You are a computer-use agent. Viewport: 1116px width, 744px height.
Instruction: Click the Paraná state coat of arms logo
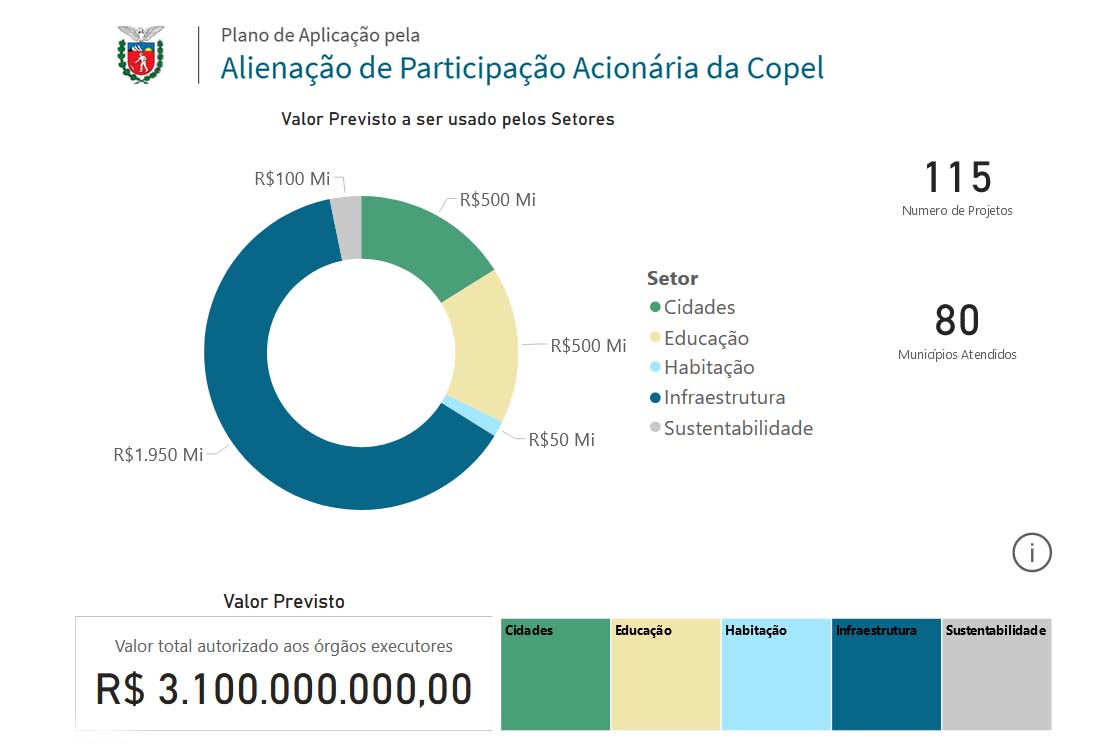141,55
